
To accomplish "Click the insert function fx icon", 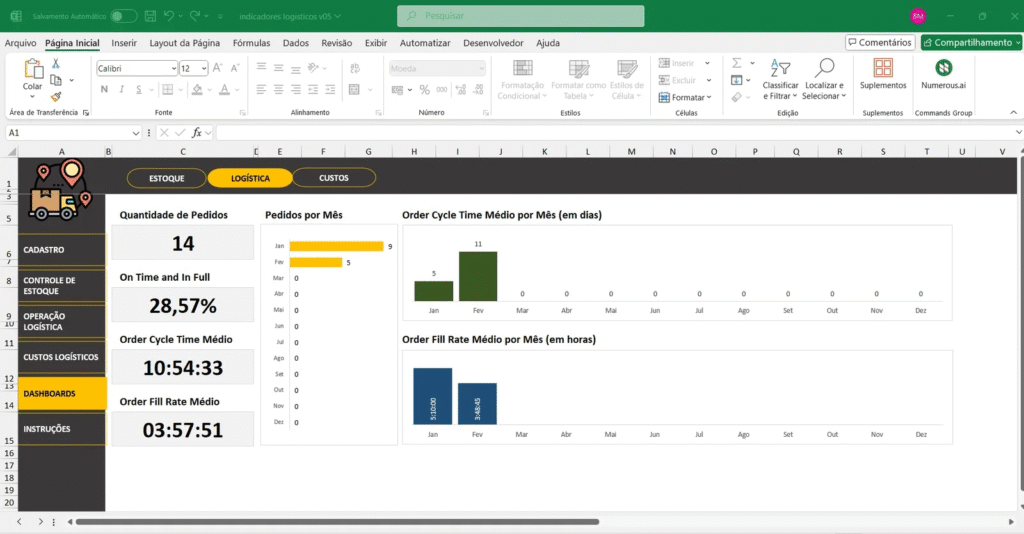I will pos(197,132).
